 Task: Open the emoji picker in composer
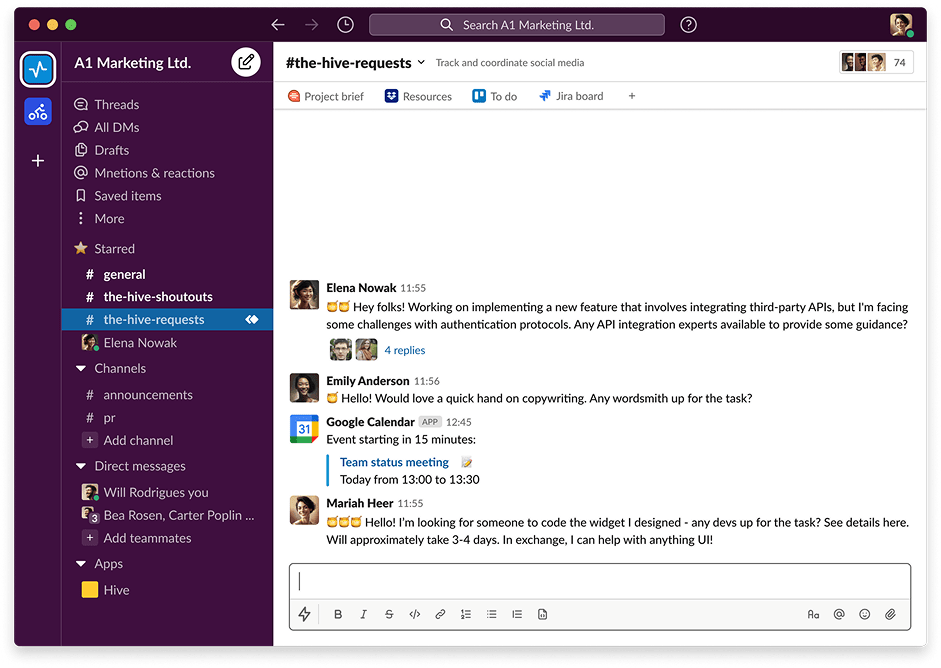coord(864,614)
